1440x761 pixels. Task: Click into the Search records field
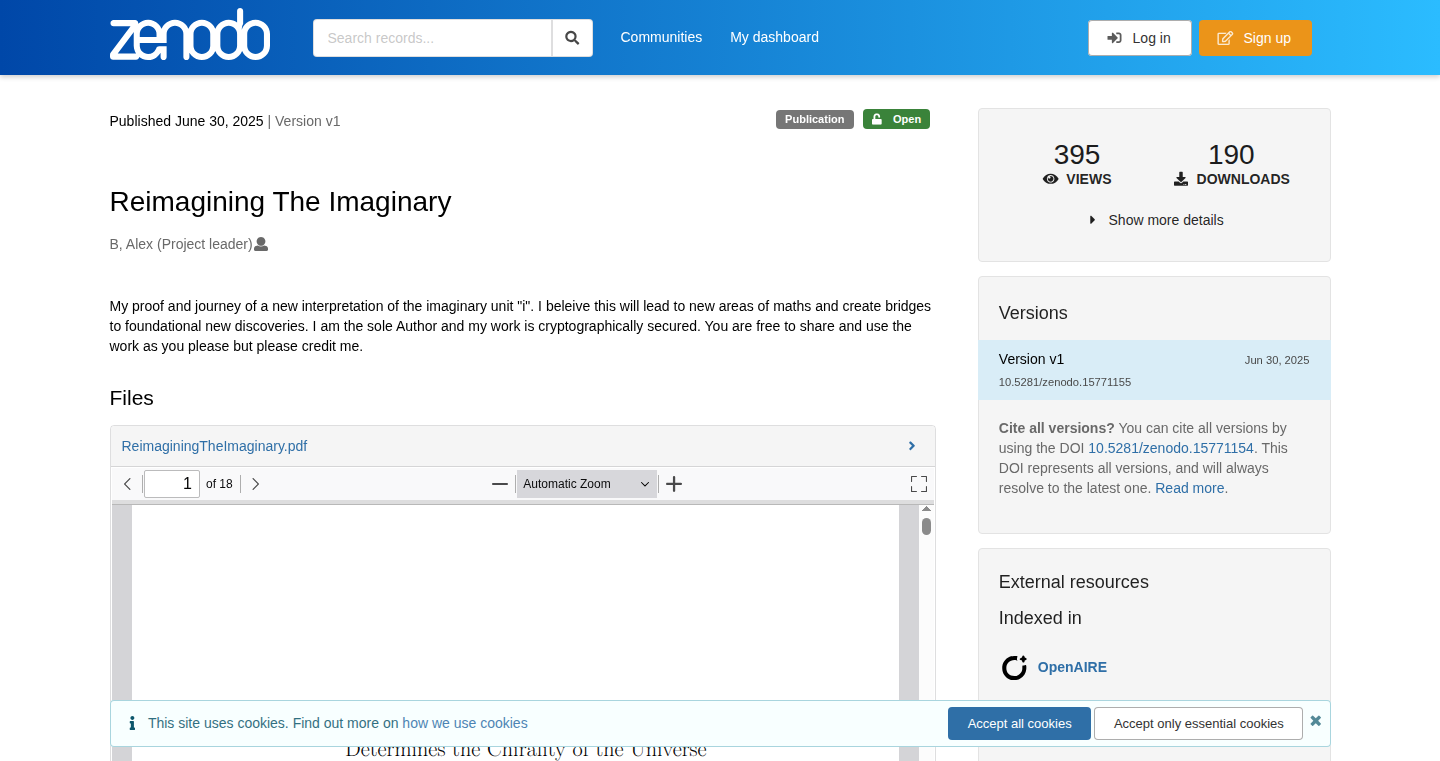click(x=432, y=38)
